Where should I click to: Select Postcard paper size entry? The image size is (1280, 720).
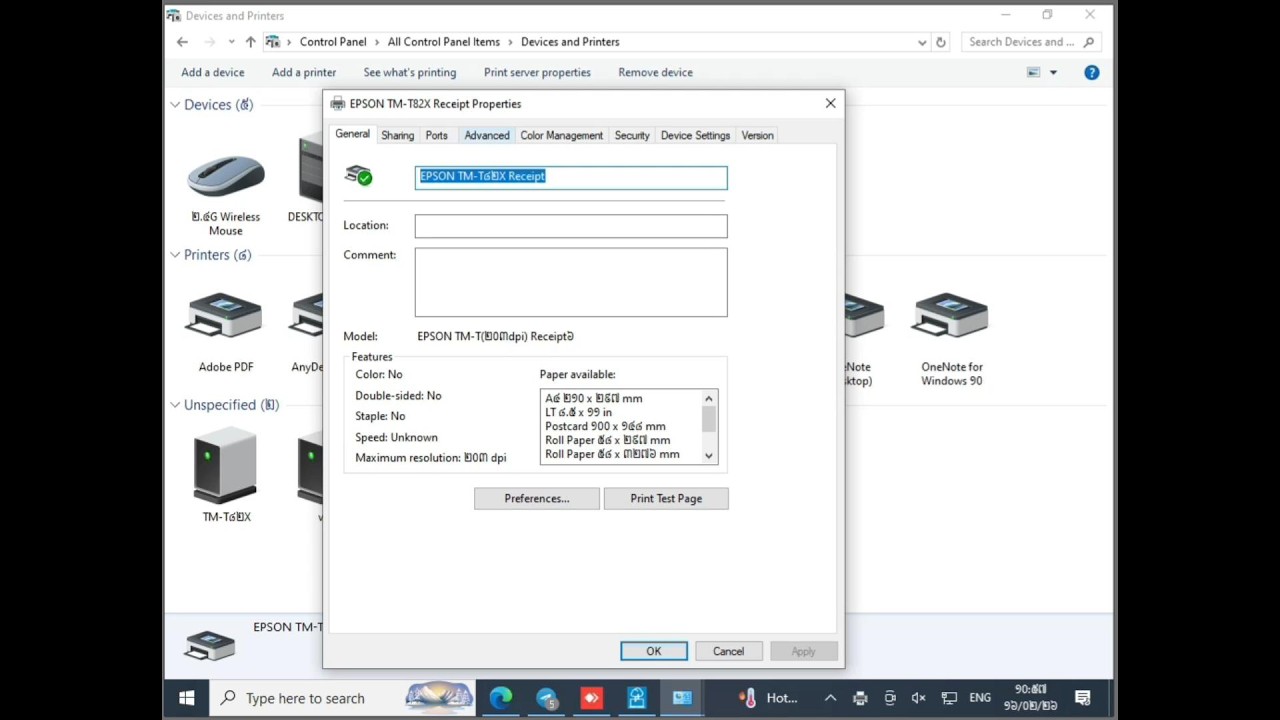(x=605, y=426)
